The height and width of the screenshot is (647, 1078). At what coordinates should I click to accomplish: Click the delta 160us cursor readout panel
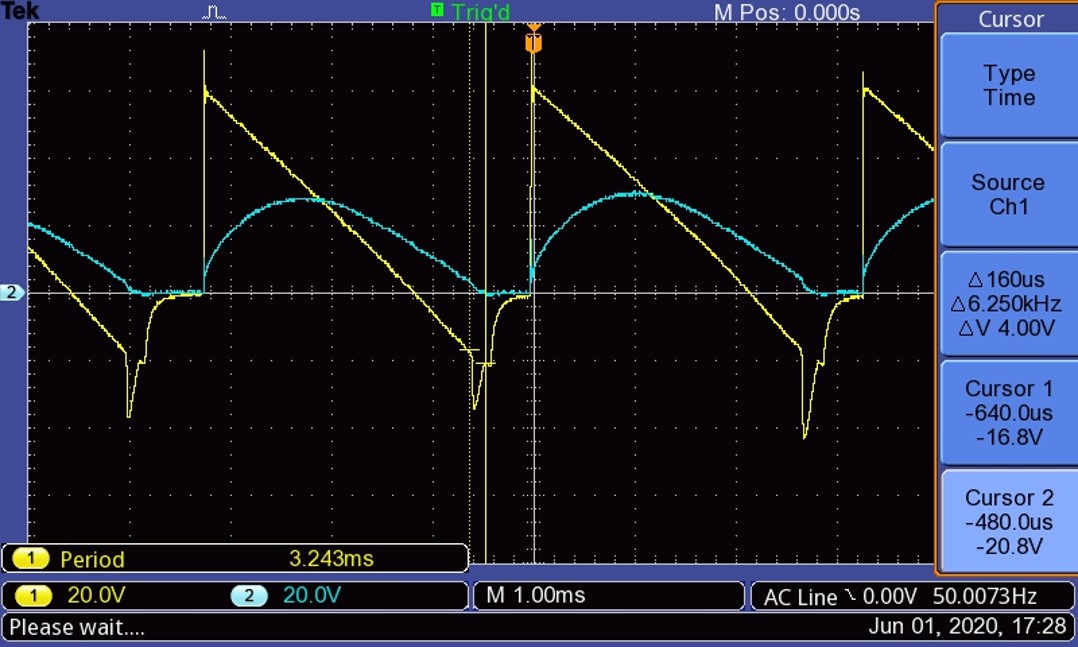pos(1008,304)
